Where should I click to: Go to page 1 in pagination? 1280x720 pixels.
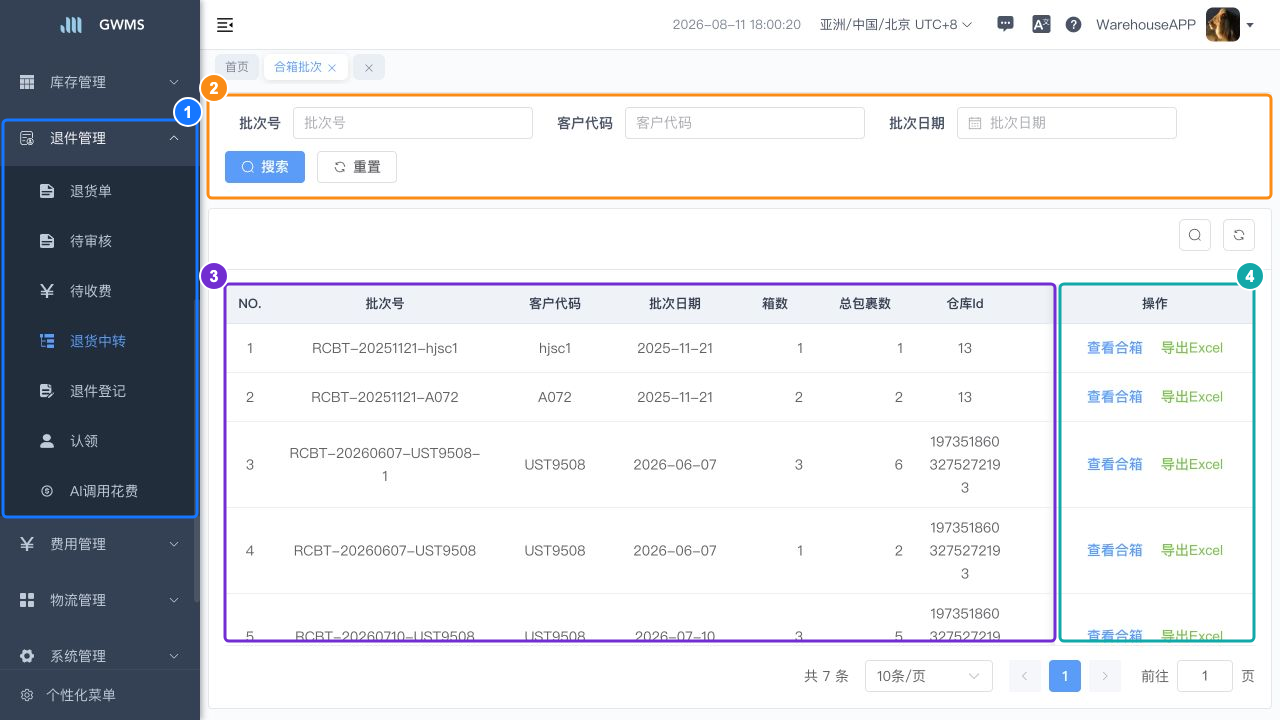click(1065, 676)
